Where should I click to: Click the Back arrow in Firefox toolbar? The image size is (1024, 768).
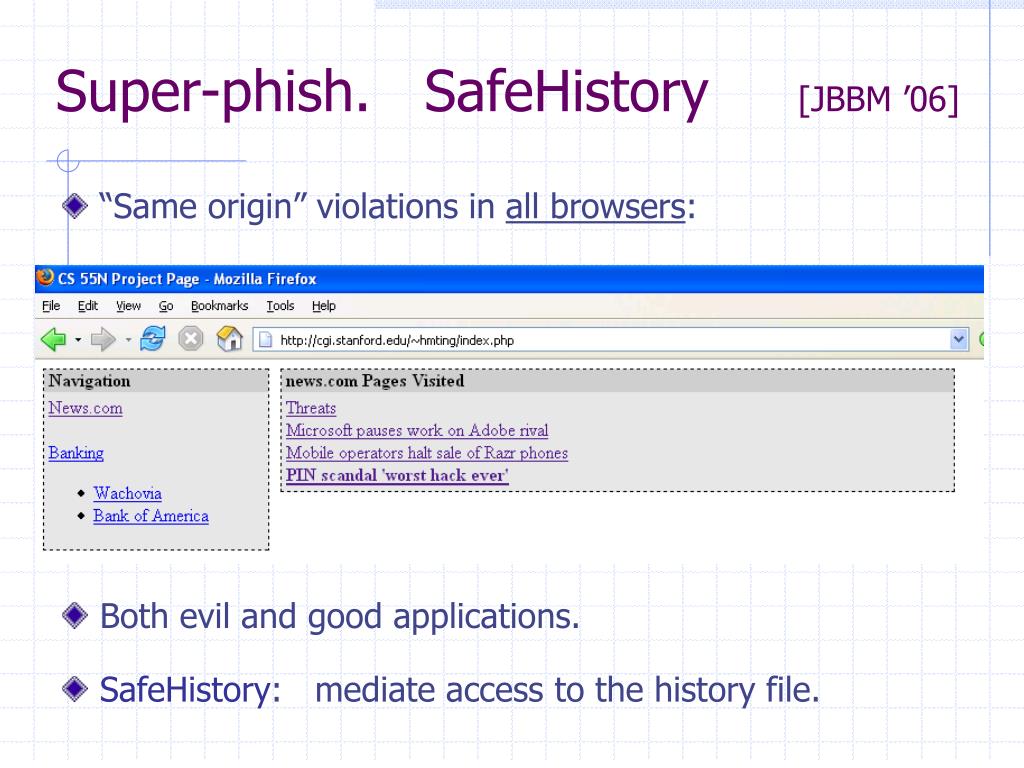point(54,340)
